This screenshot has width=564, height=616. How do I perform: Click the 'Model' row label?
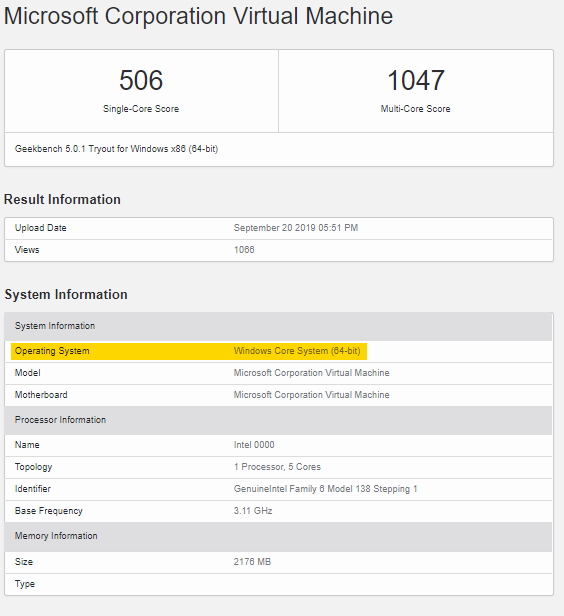pos(27,373)
